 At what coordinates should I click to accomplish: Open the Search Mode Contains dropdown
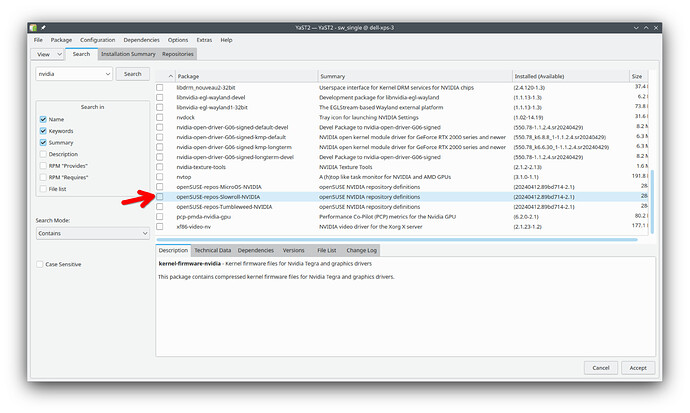point(92,233)
